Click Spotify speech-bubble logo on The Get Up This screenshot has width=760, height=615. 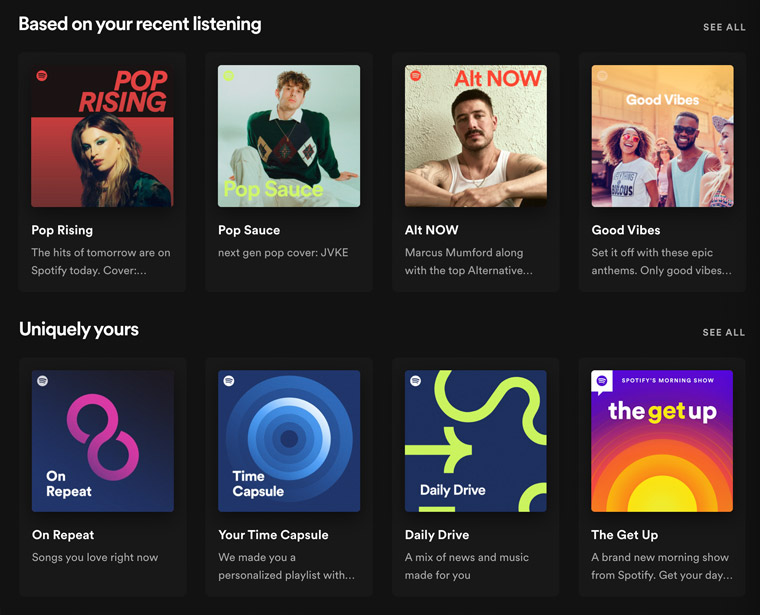tap(602, 382)
